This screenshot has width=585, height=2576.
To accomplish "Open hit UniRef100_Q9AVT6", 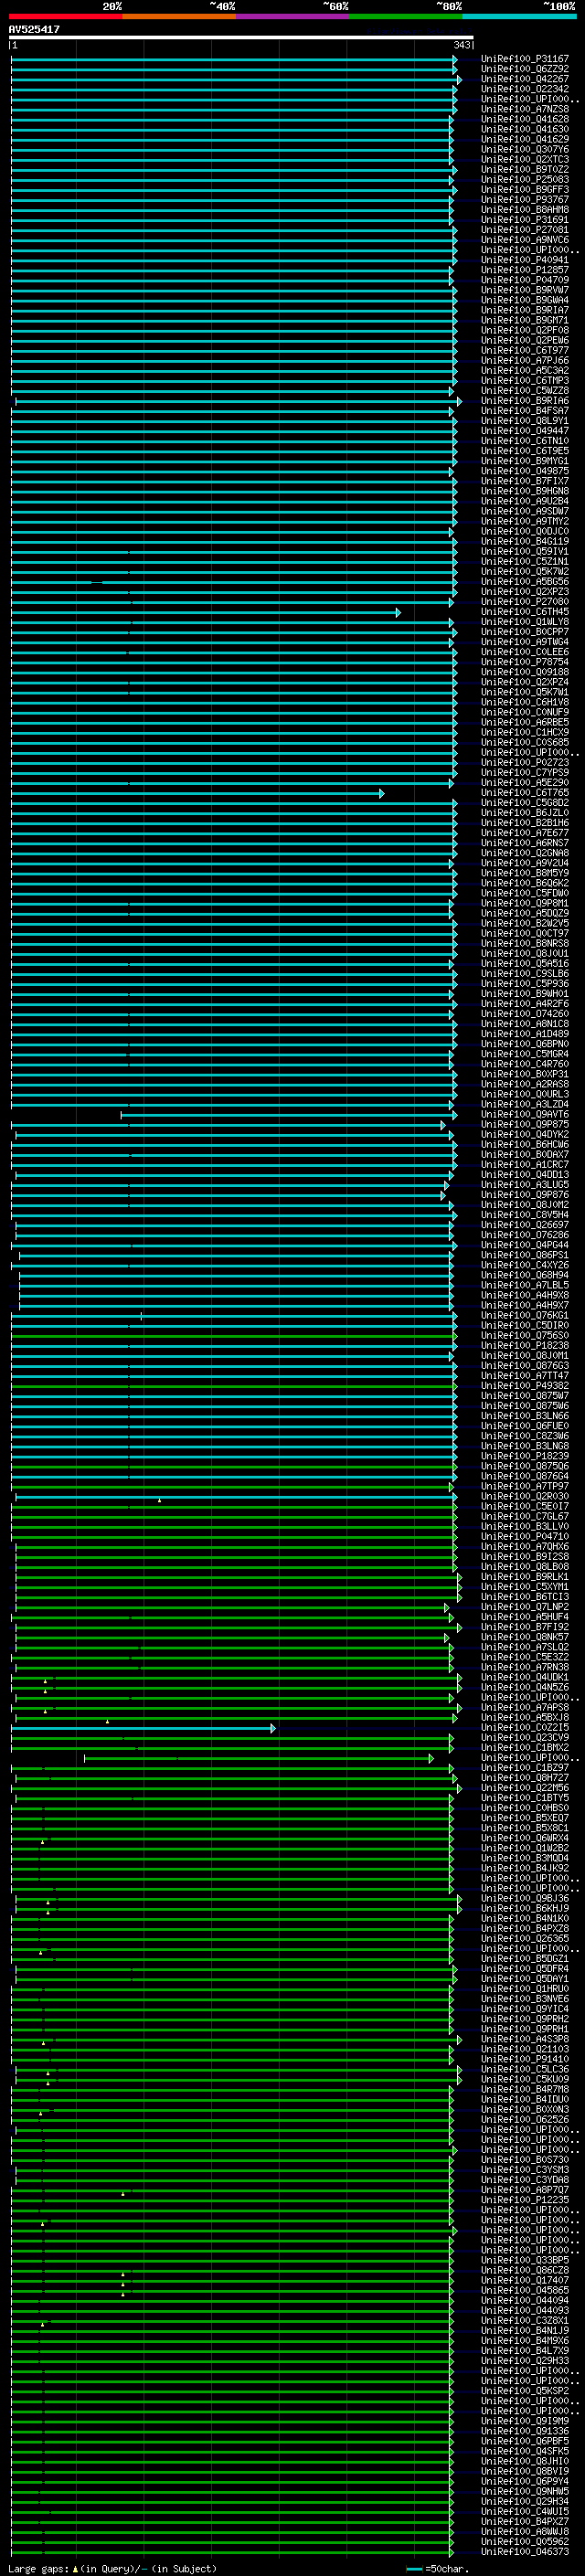I will click(x=525, y=1114).
